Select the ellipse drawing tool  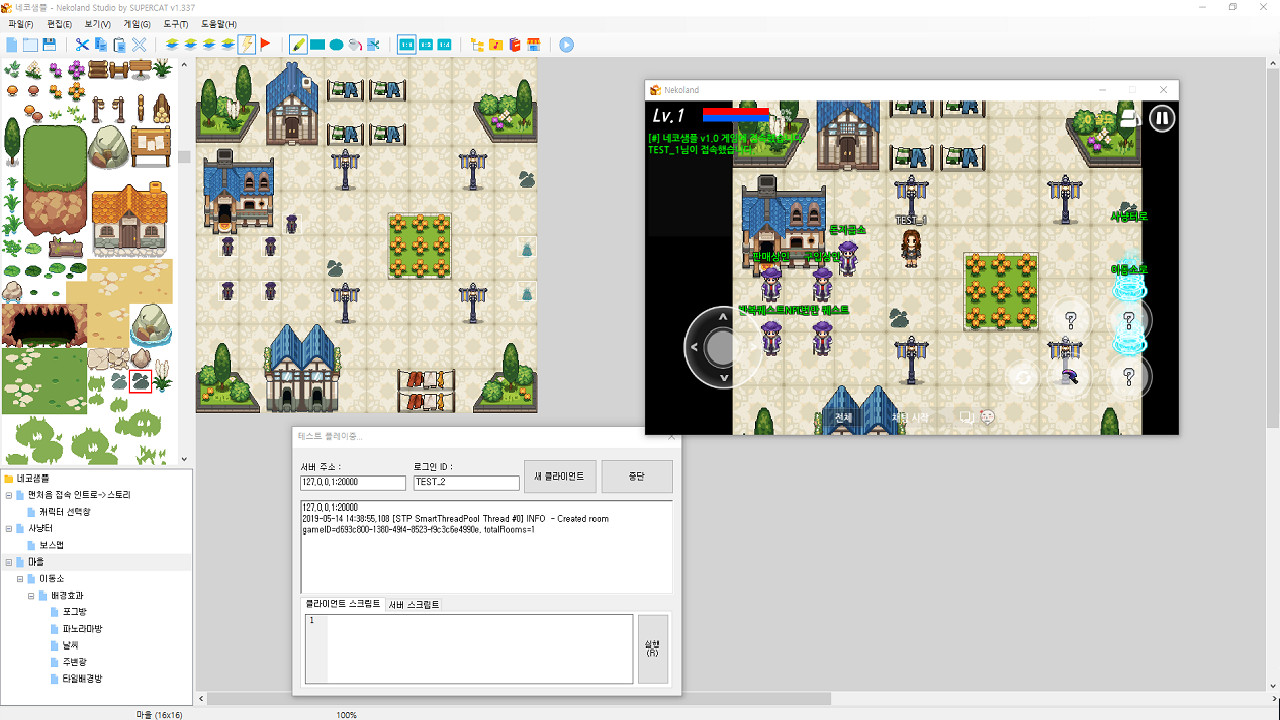coord(336,44)
